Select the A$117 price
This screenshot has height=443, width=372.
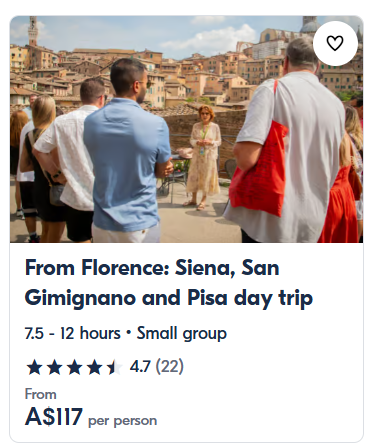pyautogui.click(x=54, y=417)
